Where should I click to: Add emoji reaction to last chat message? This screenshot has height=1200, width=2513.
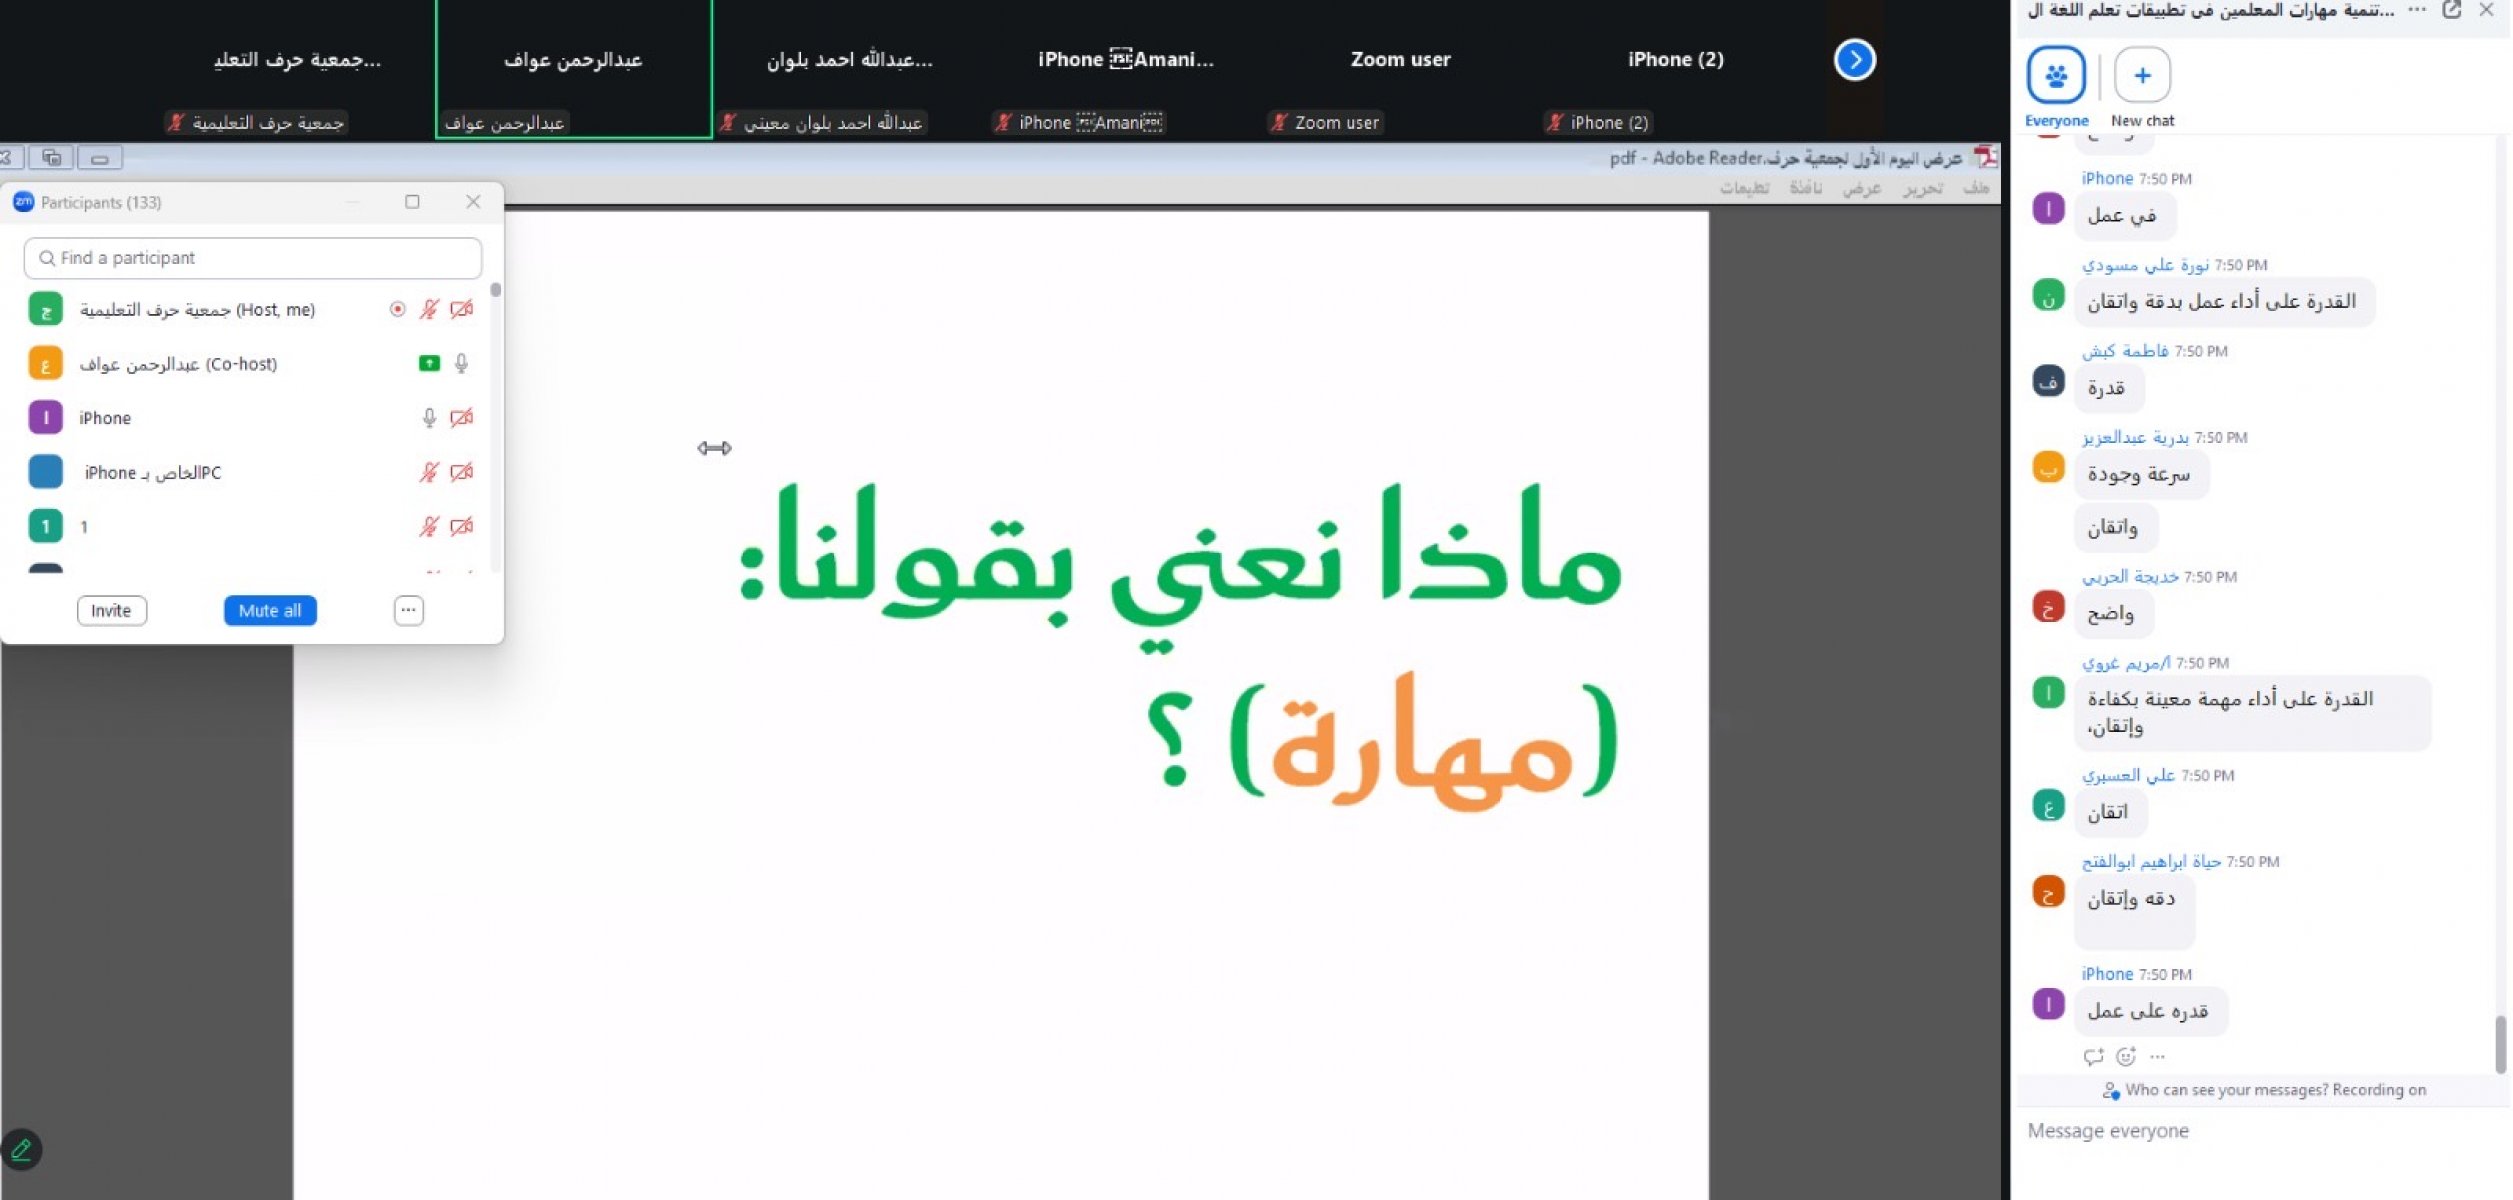2126,1056
